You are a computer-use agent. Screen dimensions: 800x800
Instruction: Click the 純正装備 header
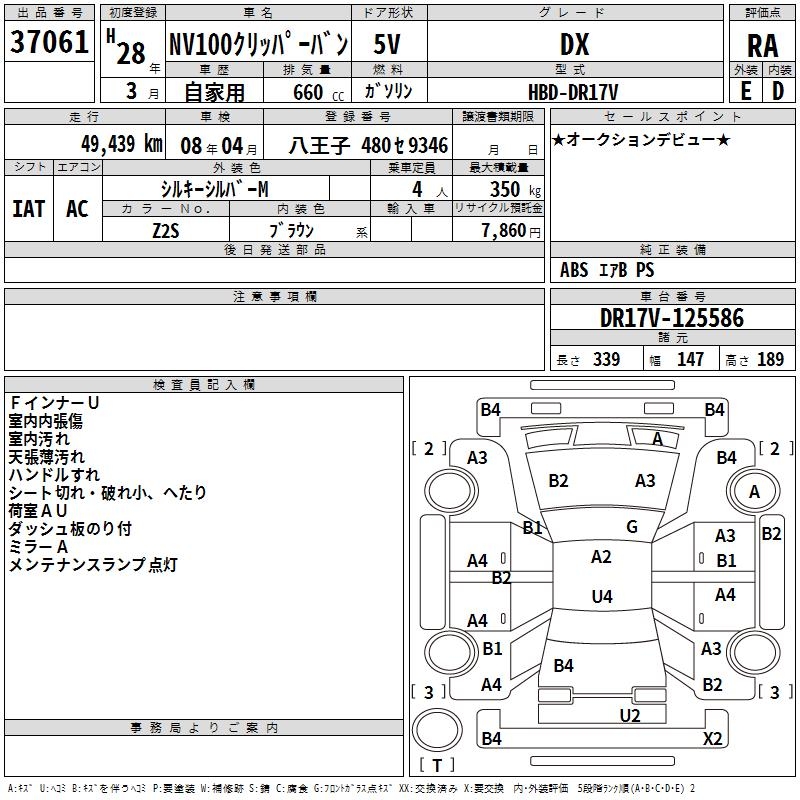point(672,249)
